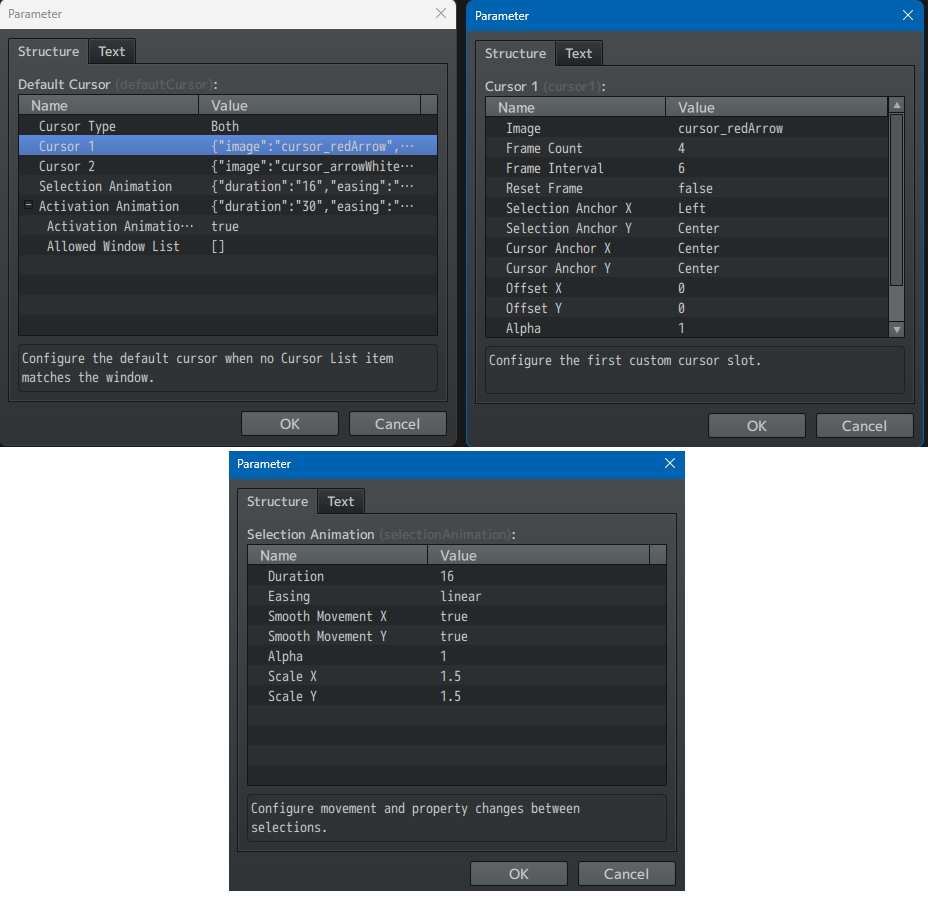
Task: Click the Activation Animatio… true row
Action: click(228, 226)
